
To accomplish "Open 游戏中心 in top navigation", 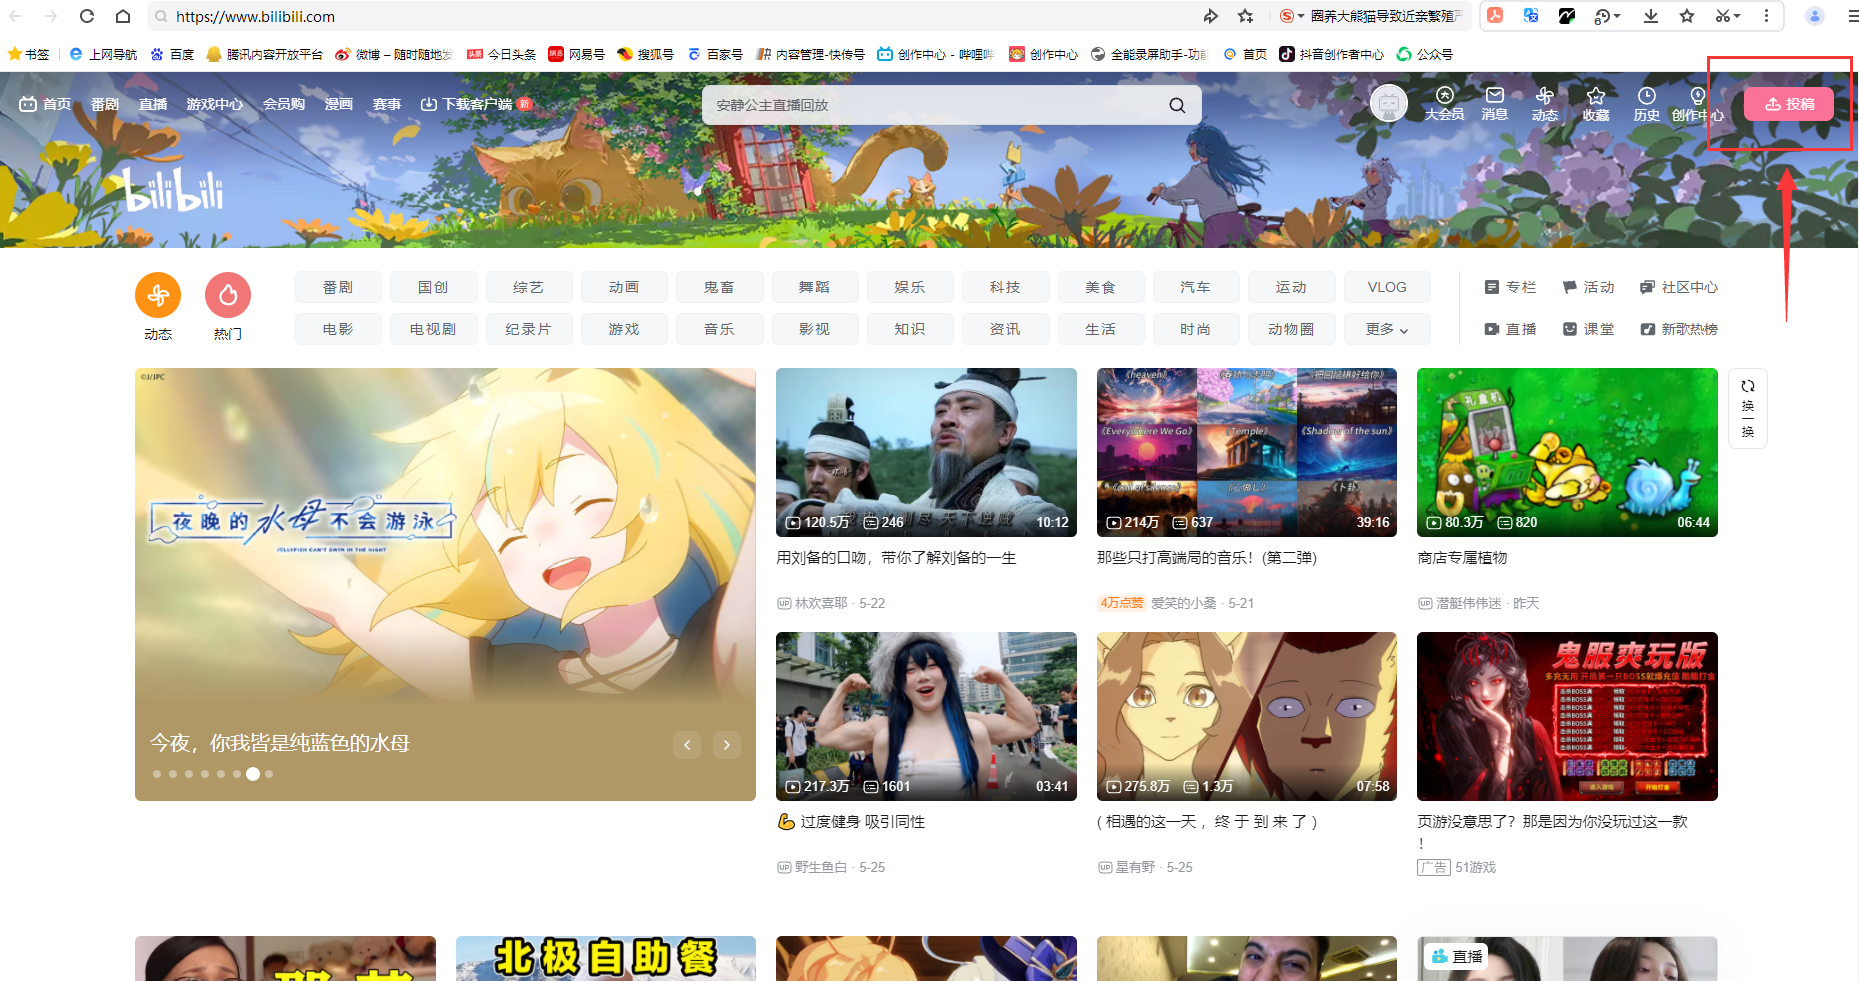I will click(x=215, y=104).
